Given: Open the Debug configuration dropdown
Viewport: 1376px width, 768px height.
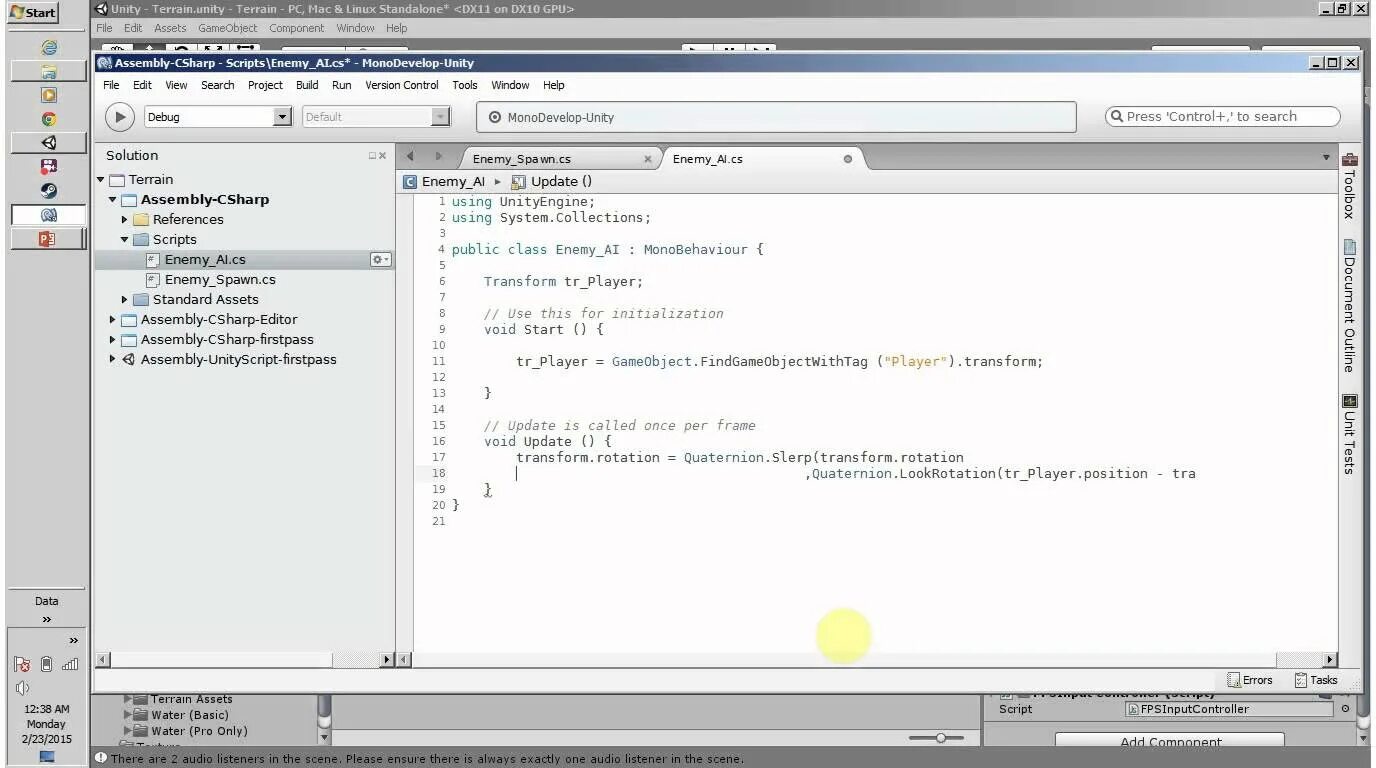Looking at the screenshot, I should point(218,117).
